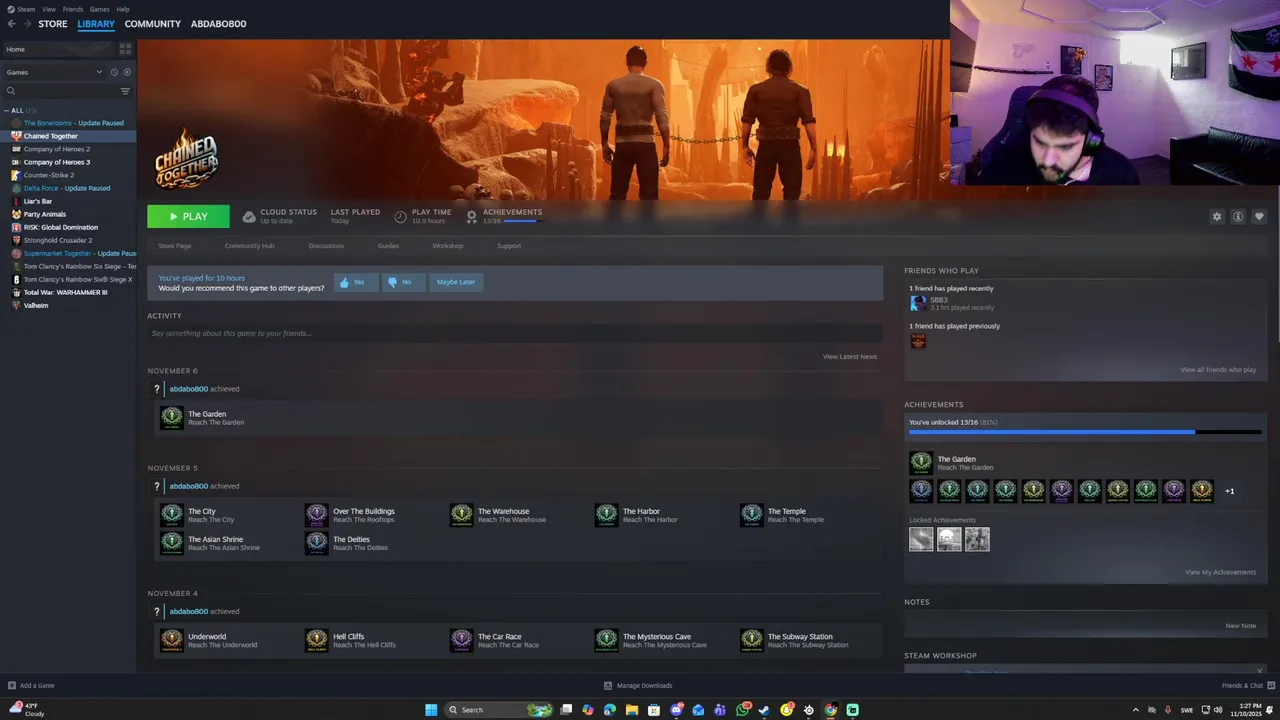Open the Help menu
Viewport: 1280px width, 720px height.
click(123, 9)
